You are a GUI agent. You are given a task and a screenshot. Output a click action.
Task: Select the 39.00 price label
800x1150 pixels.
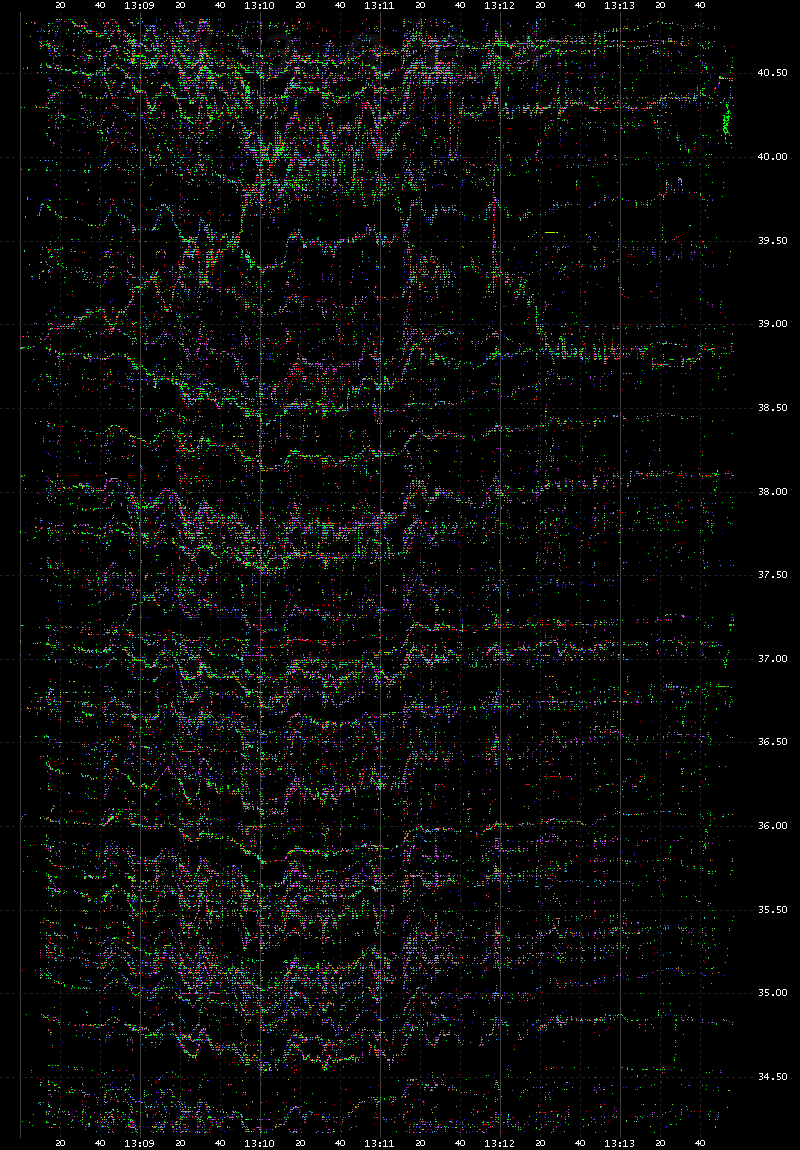click(x=772, y=324)
